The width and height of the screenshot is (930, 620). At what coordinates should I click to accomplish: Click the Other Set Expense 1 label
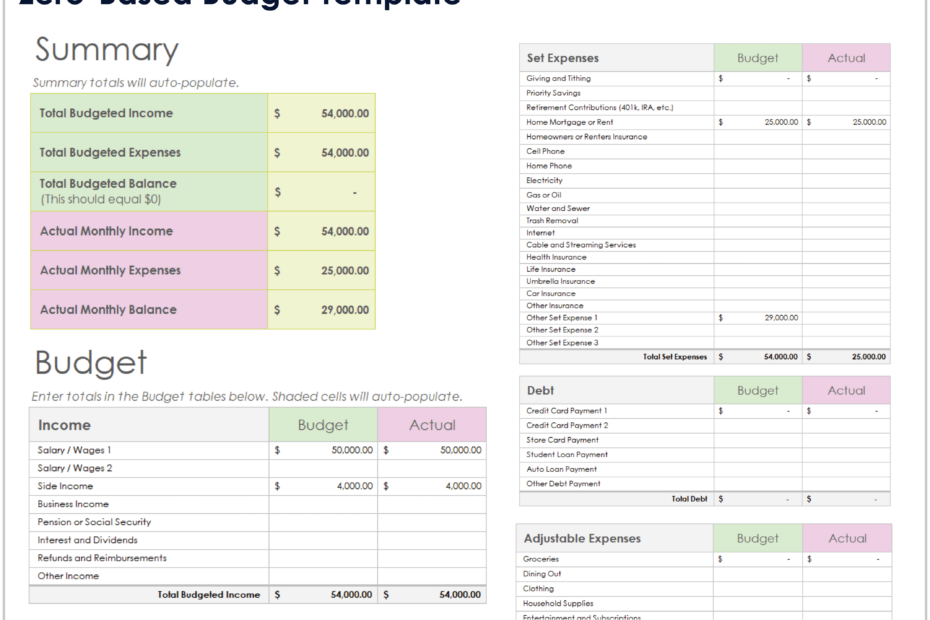(x=562, y=318)
